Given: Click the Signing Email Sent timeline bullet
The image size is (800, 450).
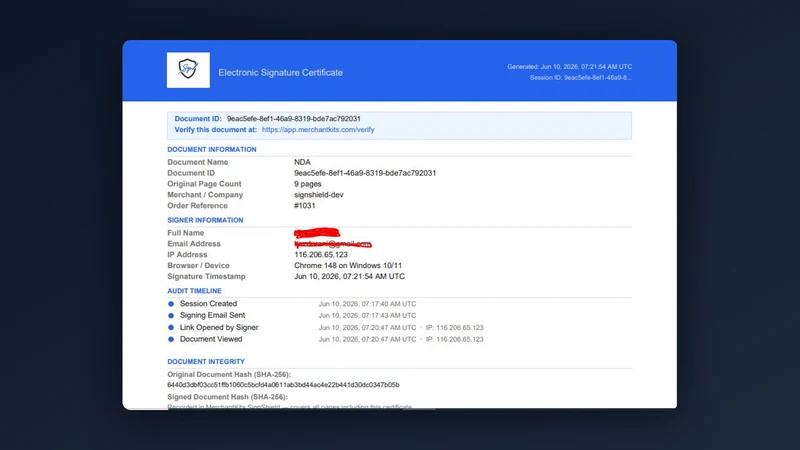Looking at the screenshot, I should tap(171, 316).
